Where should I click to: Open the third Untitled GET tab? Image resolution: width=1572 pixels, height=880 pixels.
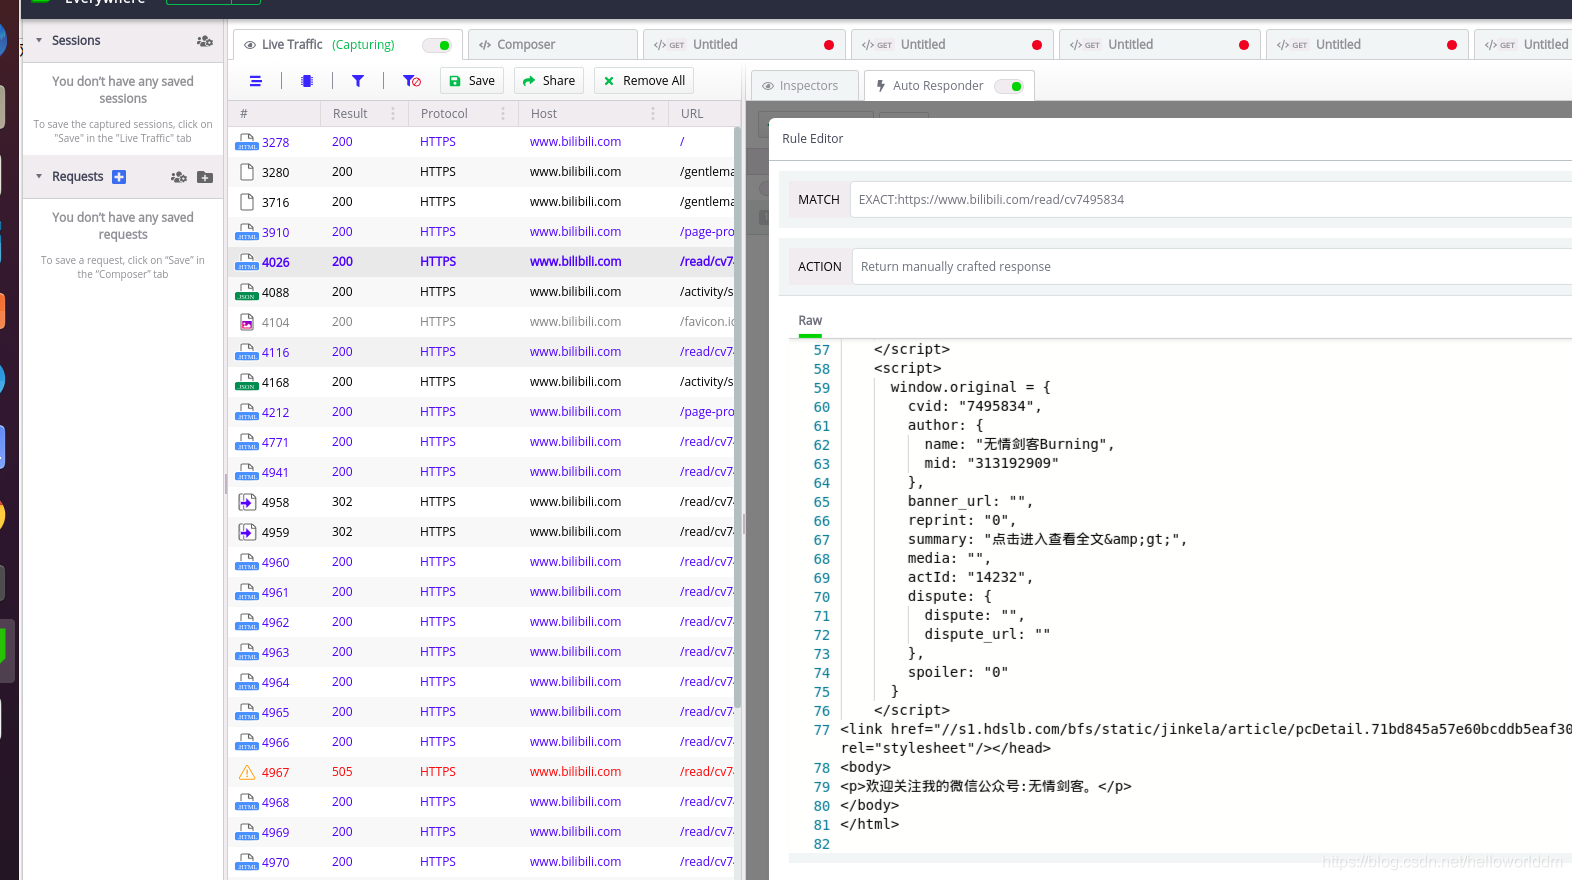tap(1159, 45)
